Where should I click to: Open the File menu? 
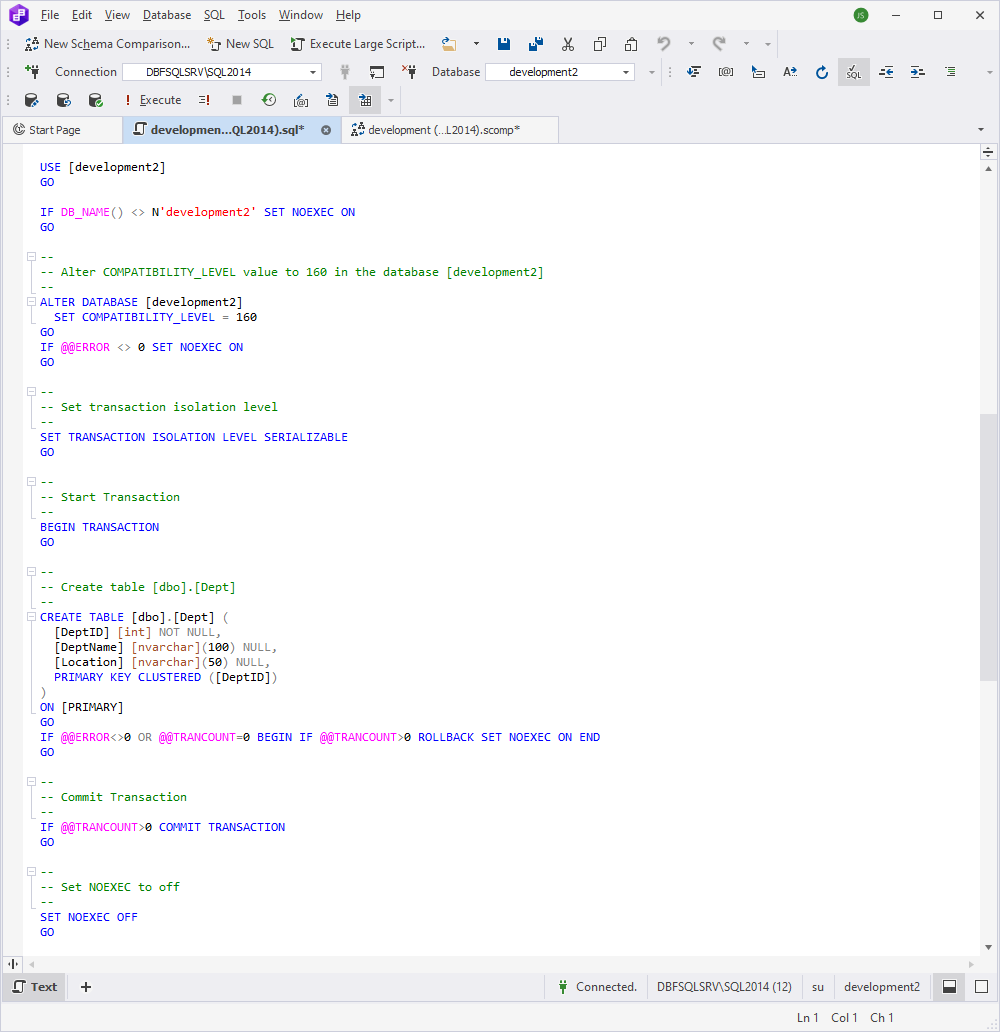click(x=50, y=15)
